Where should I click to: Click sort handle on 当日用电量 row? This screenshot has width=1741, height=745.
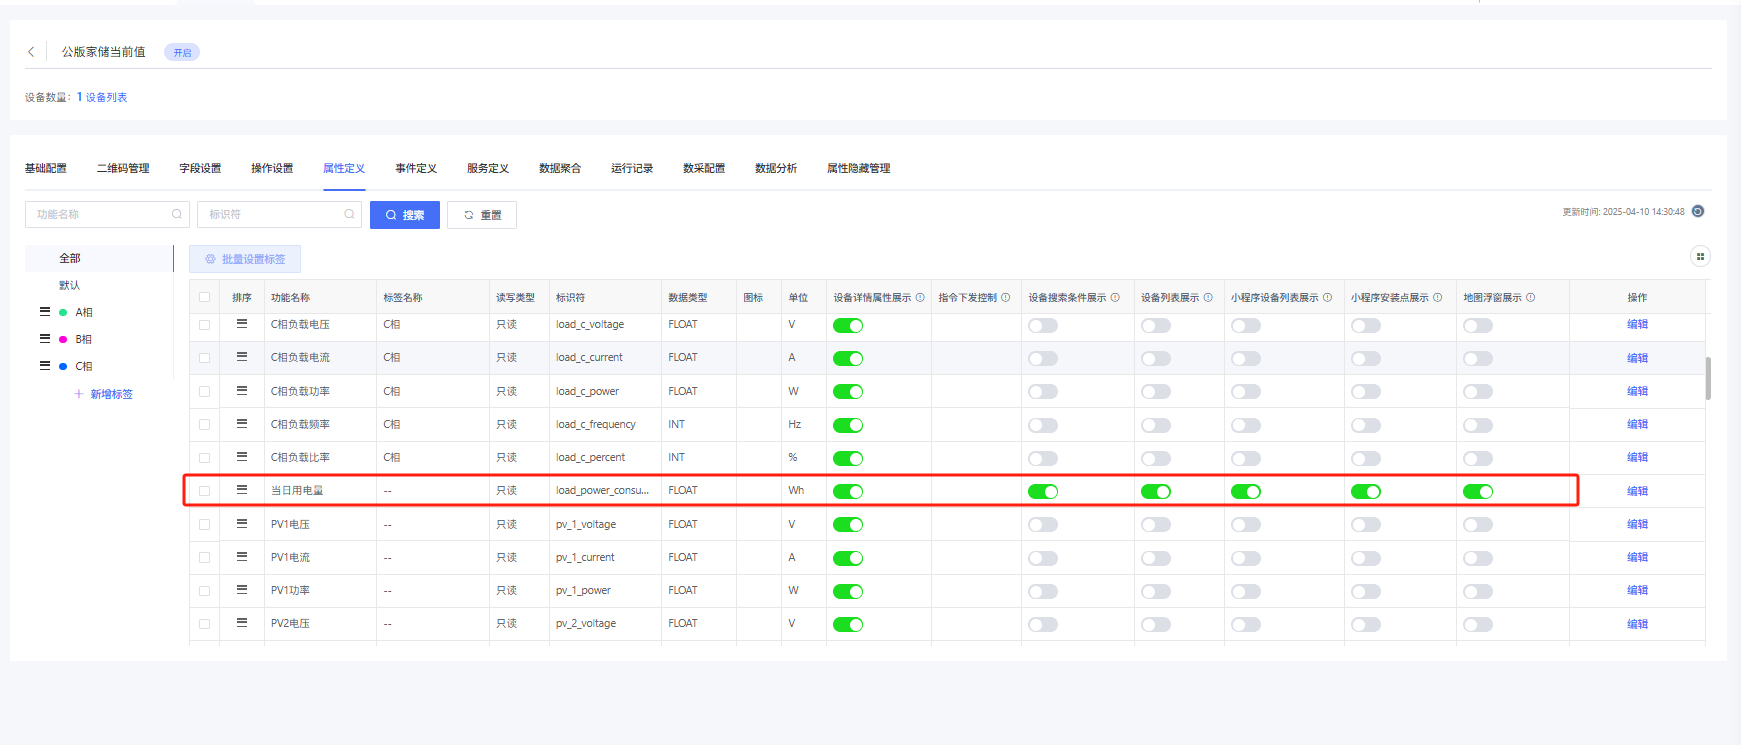coord(241,490)
